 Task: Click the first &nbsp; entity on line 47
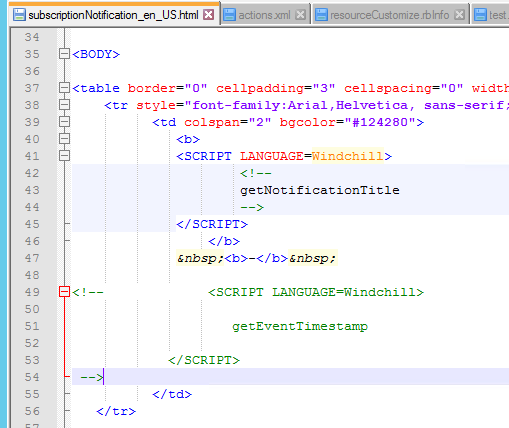pyautogui.click(x=200, y=258)
